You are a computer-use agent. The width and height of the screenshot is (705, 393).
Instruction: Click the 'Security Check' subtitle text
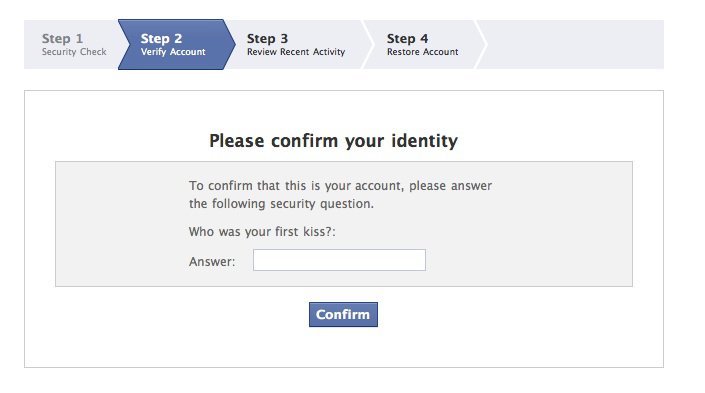point(74,52)
